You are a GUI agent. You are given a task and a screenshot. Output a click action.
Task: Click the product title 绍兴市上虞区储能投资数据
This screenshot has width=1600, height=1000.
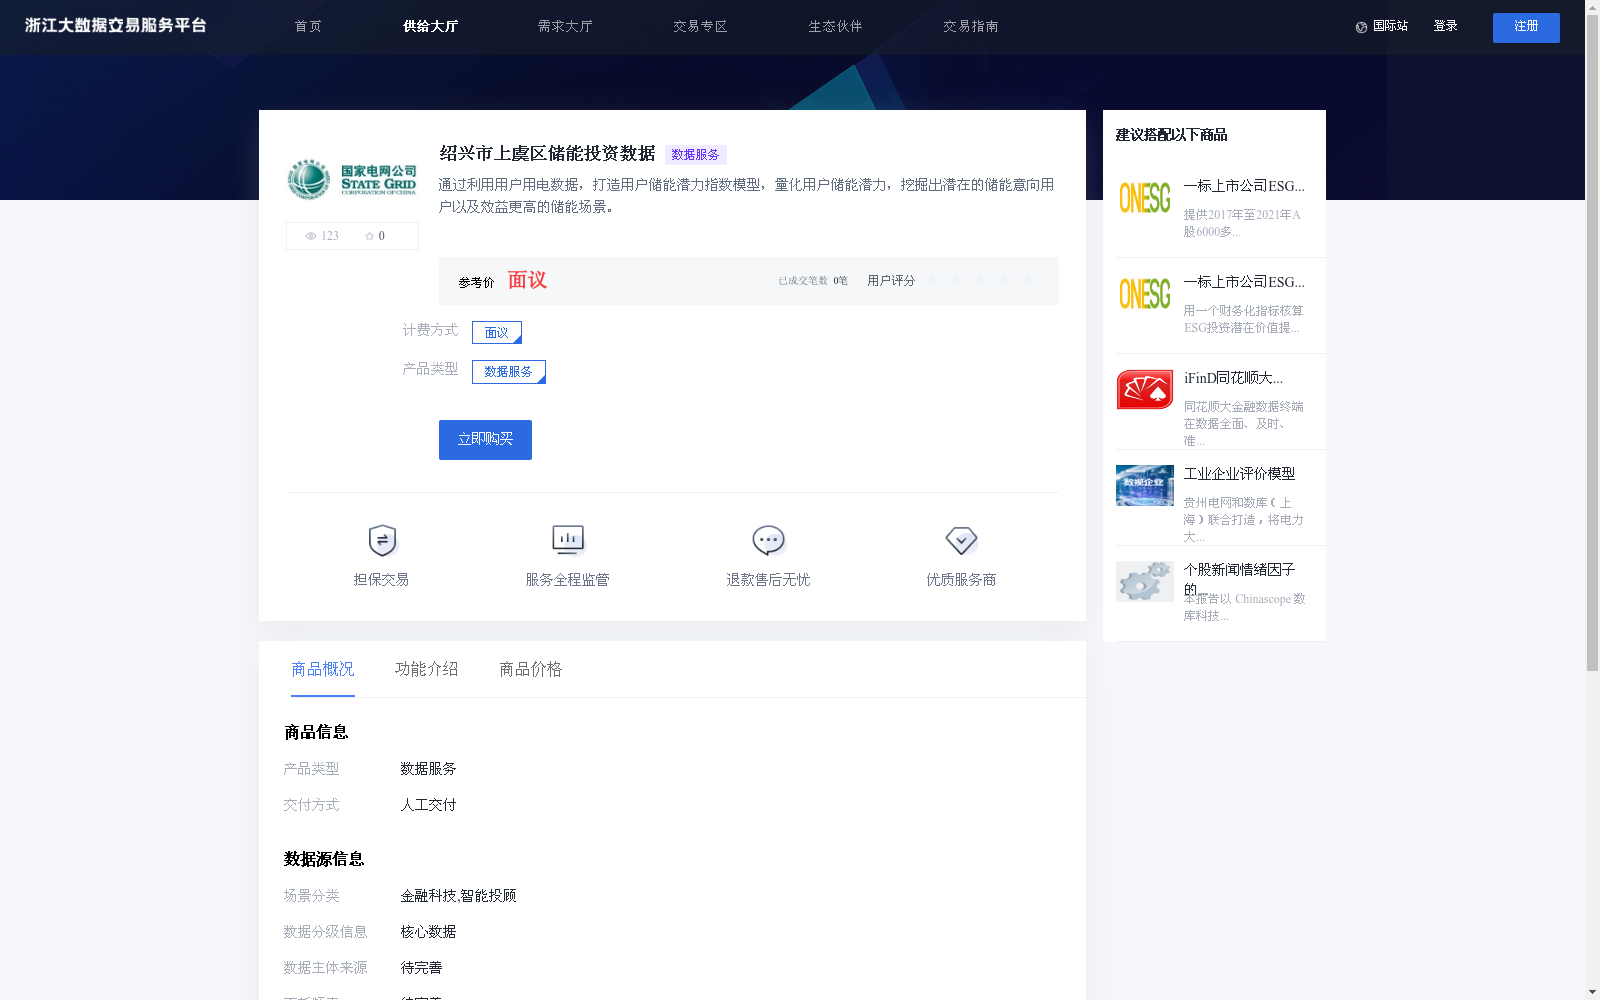click(x=547, y=154)
